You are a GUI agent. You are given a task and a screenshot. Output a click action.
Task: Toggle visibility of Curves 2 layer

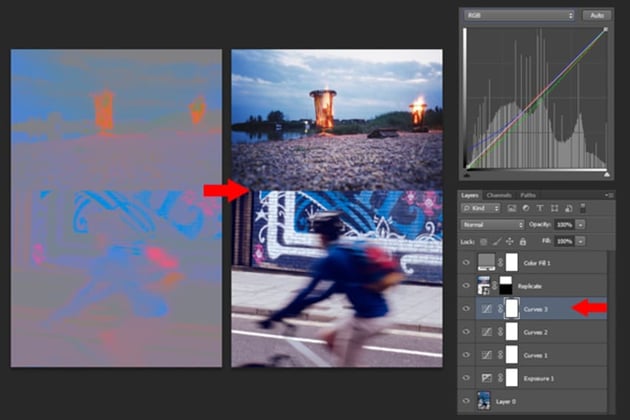click(x=466, y=332)
